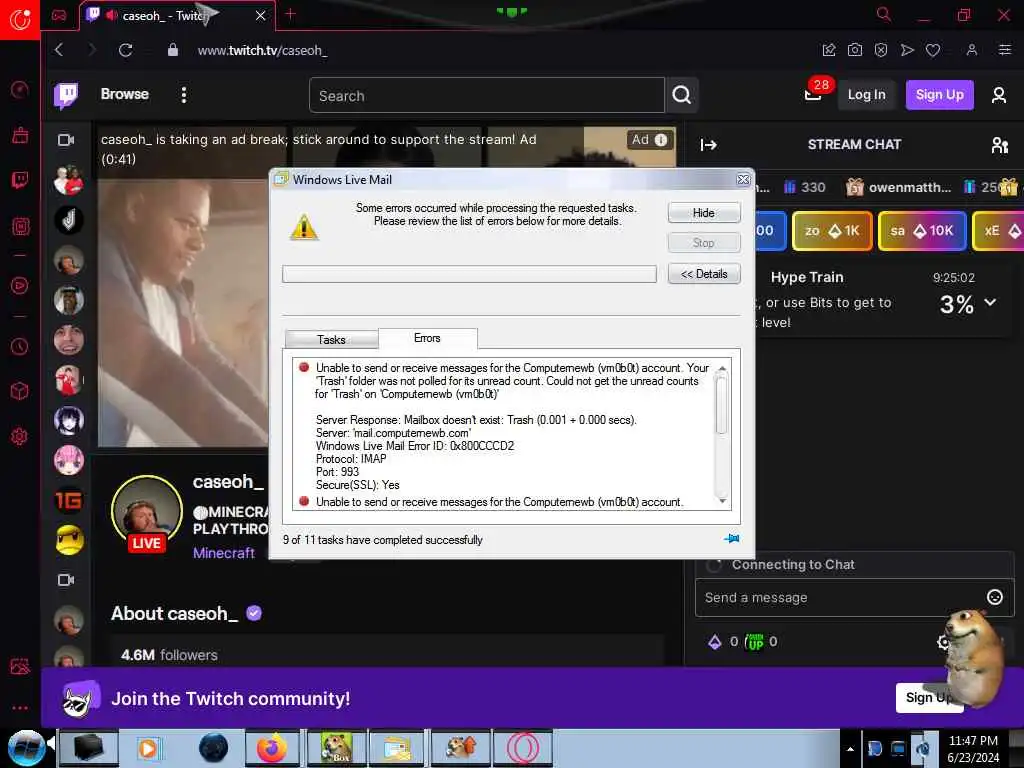Open Easy Setup sliders icon
1024x768 pixels.
click(1005, 50)
